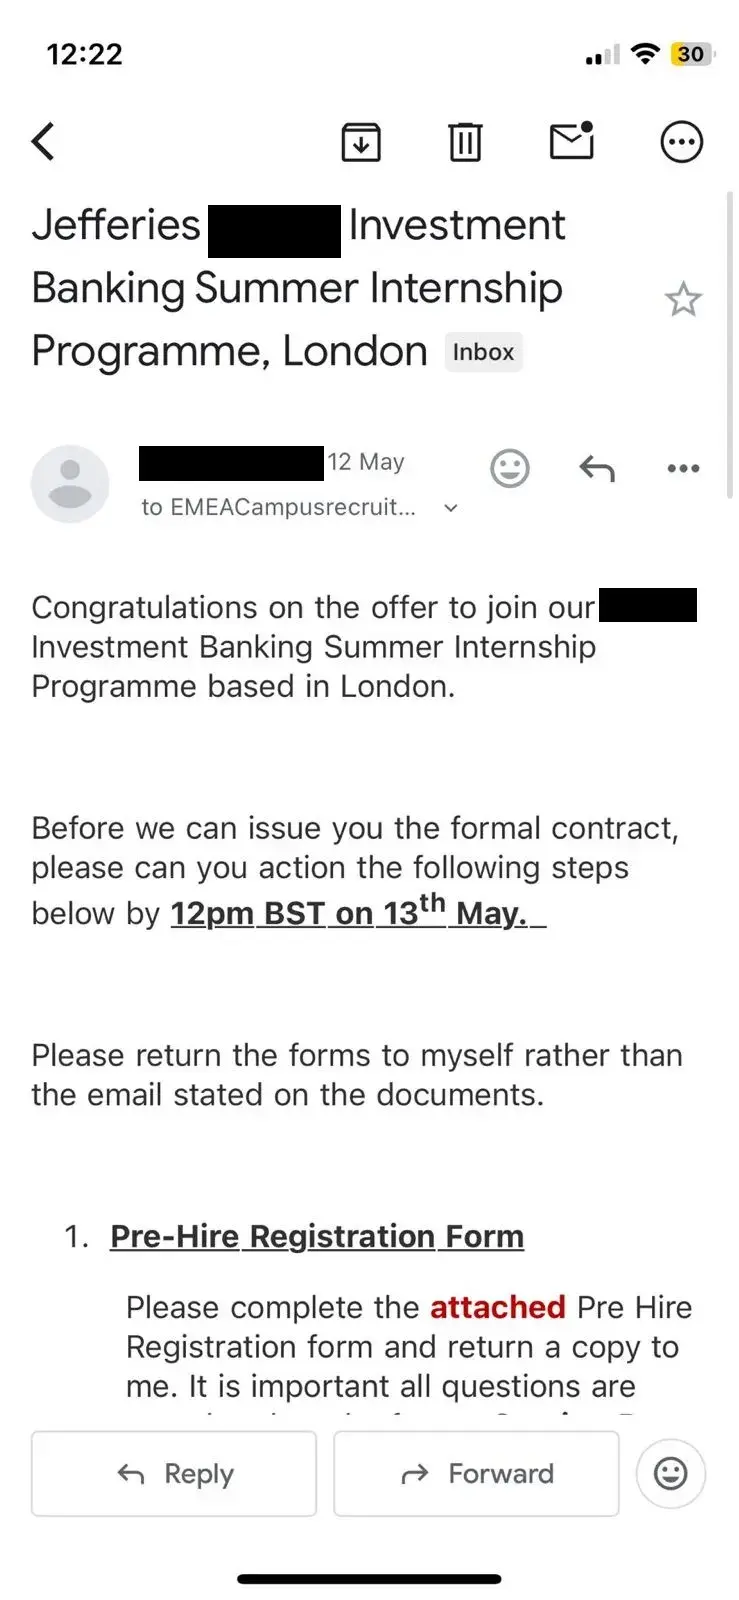Expand recipient details chevron
The image size is (739, 1600).
(451, 508)
